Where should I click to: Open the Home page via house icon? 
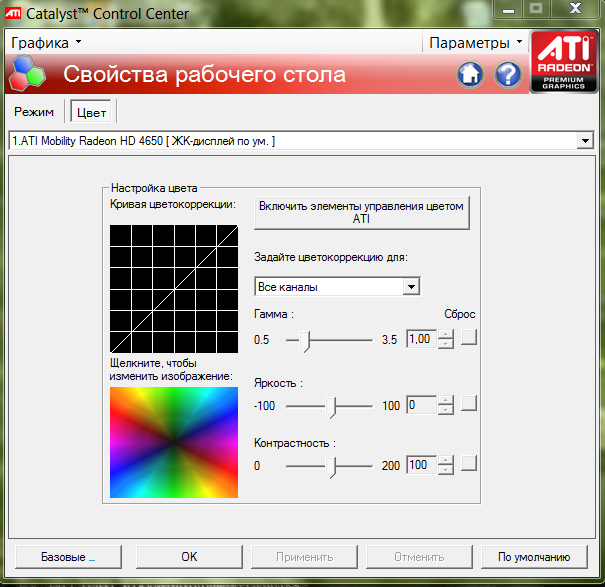click(470, 74)
